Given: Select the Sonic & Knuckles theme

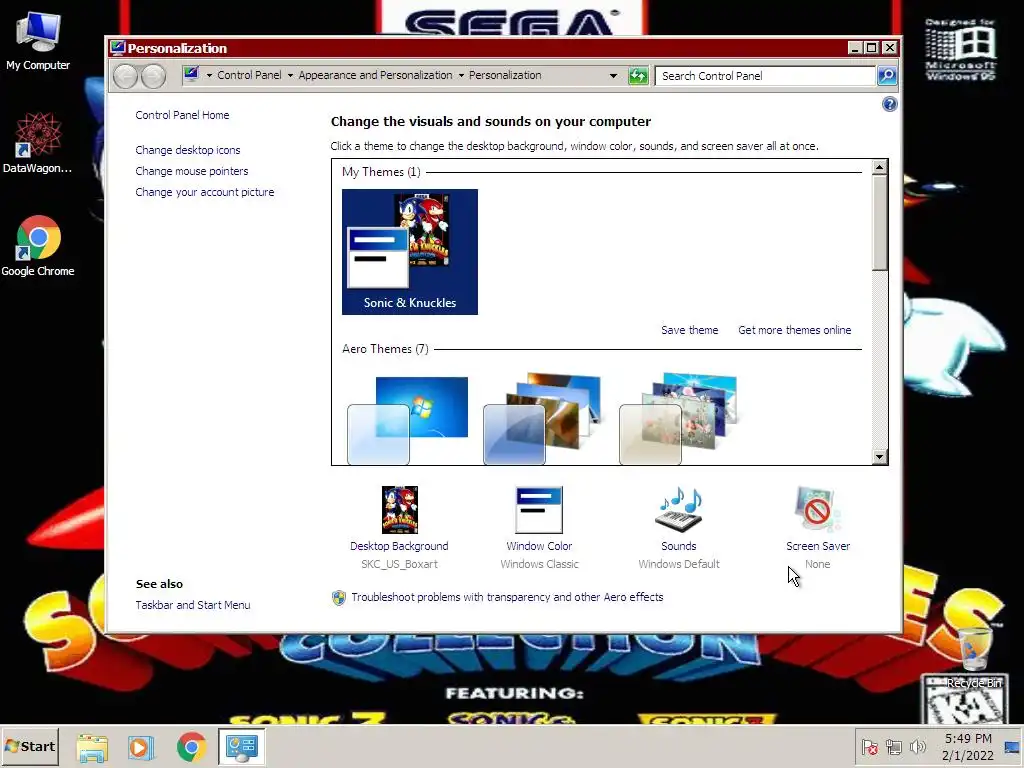Looking at the screenshot, I should [x=409, y=251].
